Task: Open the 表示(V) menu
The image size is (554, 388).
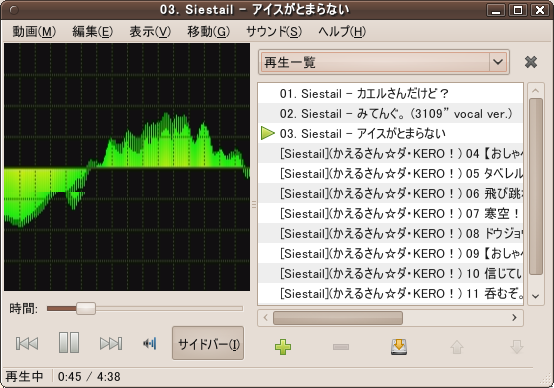Action: coord(150,32)
